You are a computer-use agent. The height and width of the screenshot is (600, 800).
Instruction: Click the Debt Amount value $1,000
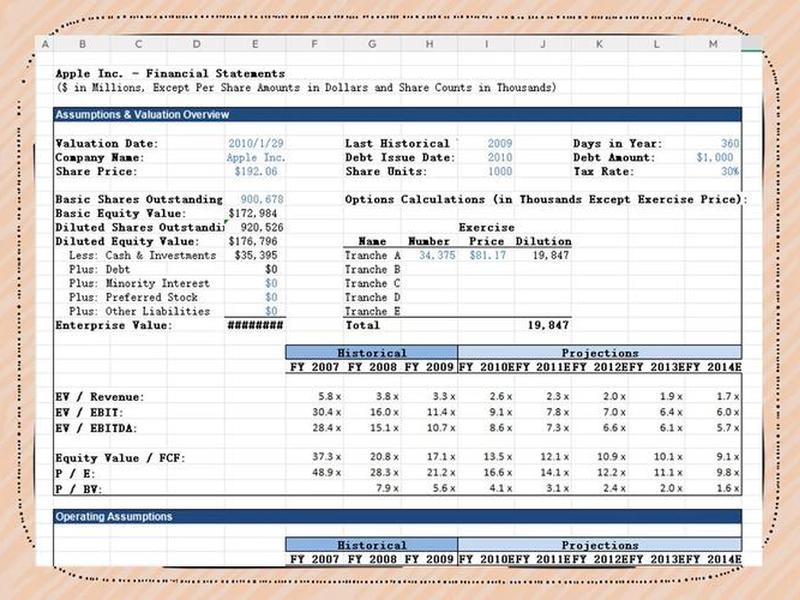[x=714, y=158]
